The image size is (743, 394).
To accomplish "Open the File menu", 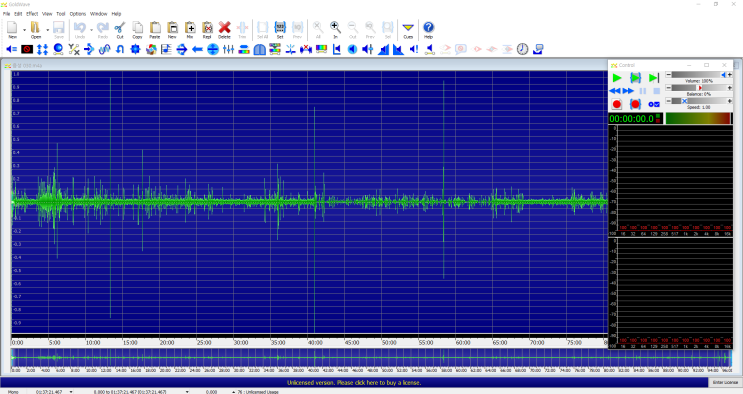I will (x=7, y=14).
